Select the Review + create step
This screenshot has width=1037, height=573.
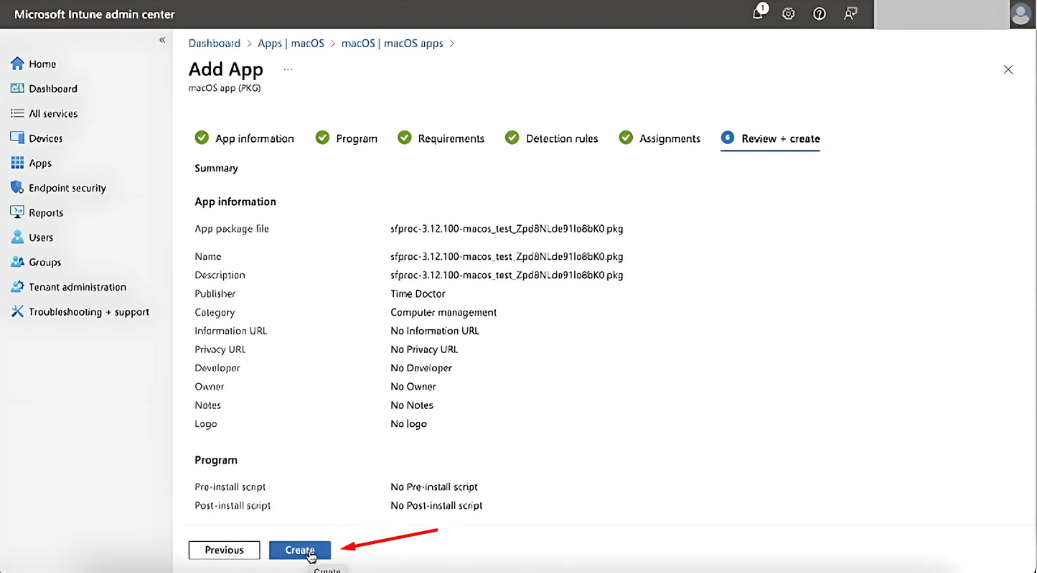point(770,138)
